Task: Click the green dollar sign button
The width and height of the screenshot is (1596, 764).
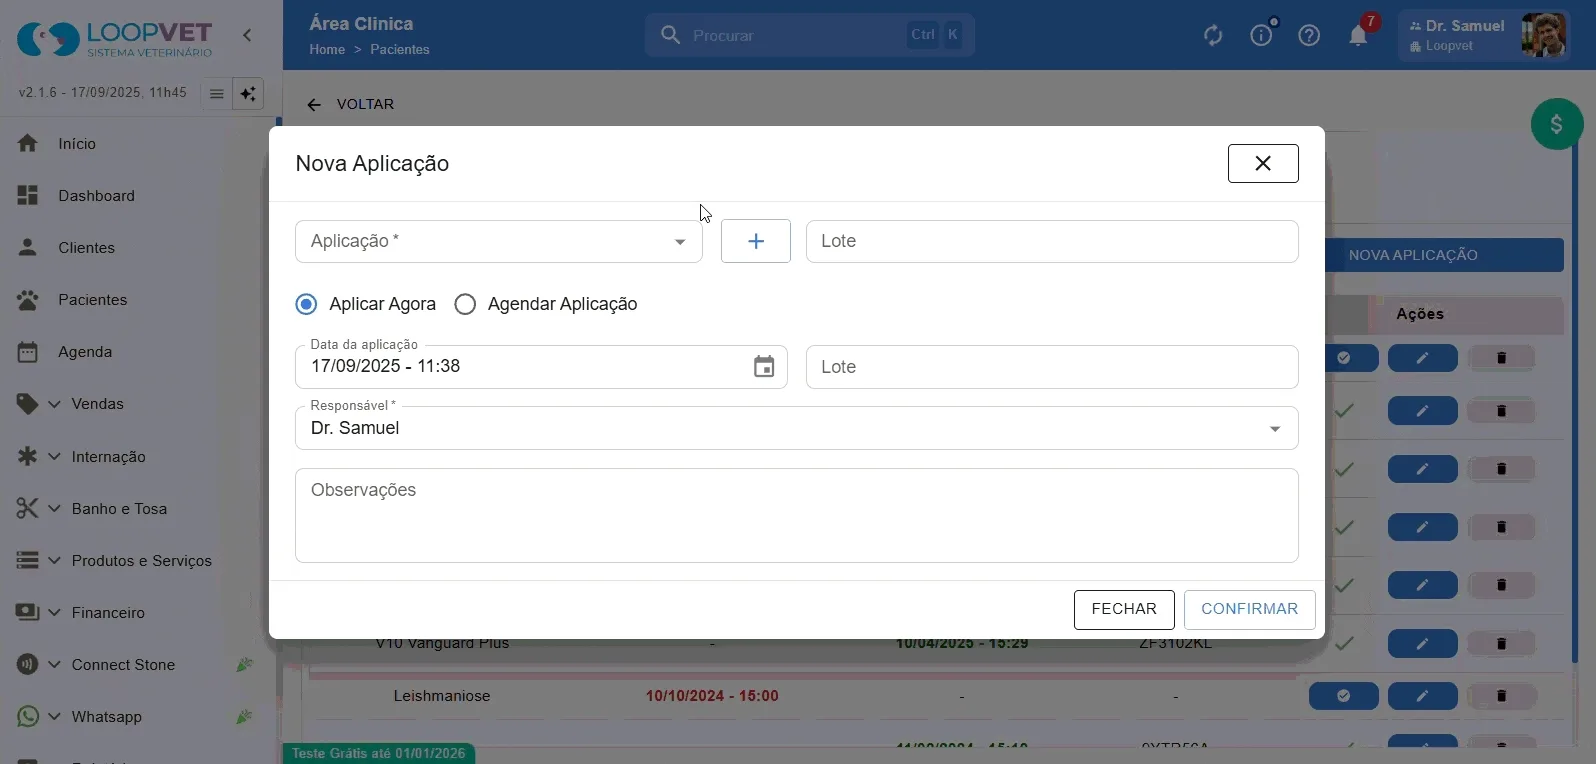Action: 1557,124
